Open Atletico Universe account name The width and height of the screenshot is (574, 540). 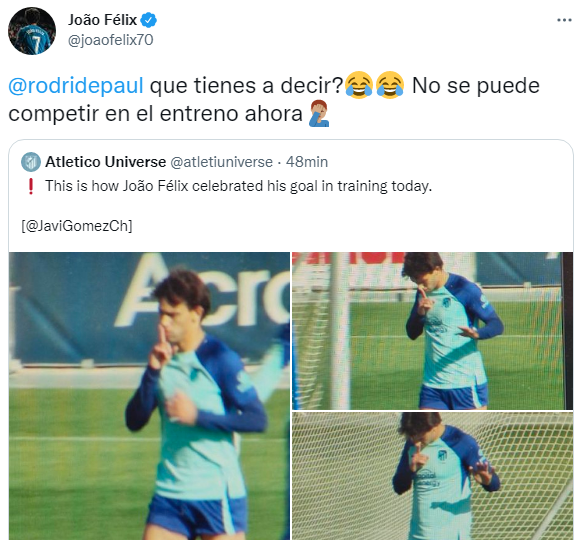(105, 161)
